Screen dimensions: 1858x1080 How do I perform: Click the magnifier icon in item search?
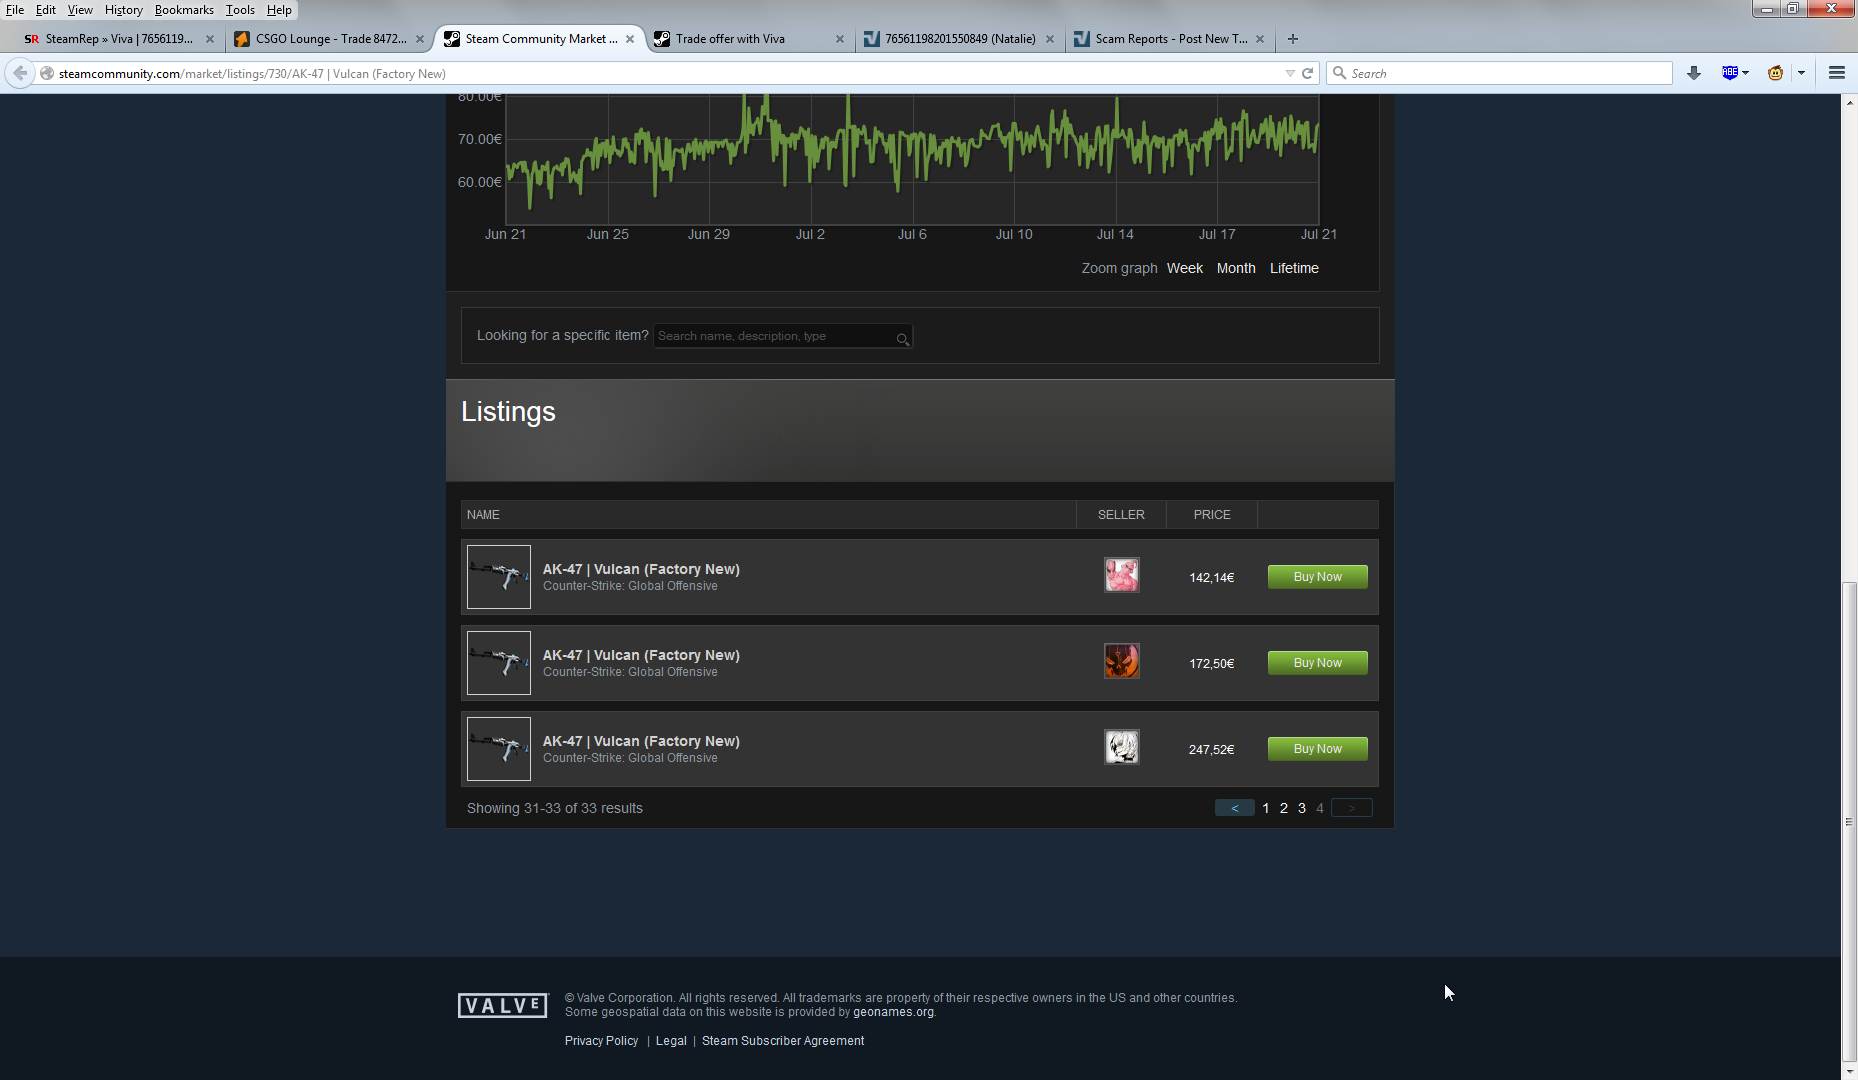pos(902,339)
